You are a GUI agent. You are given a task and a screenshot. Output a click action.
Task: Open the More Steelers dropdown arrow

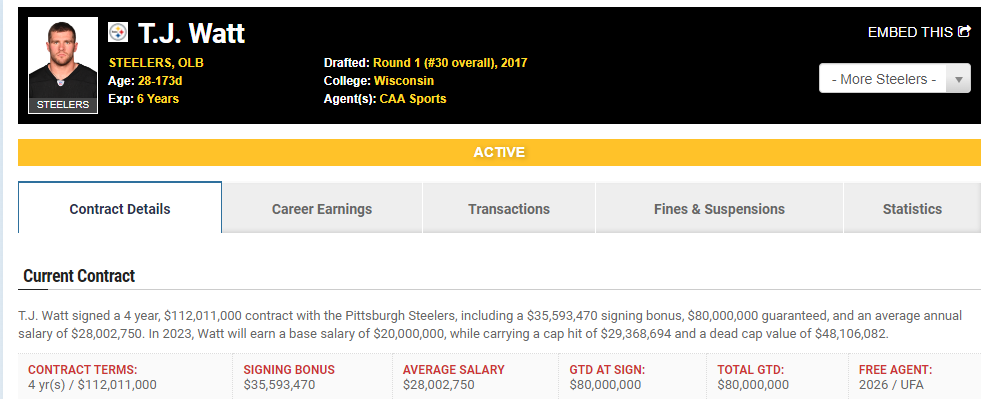tap(959, 79)
